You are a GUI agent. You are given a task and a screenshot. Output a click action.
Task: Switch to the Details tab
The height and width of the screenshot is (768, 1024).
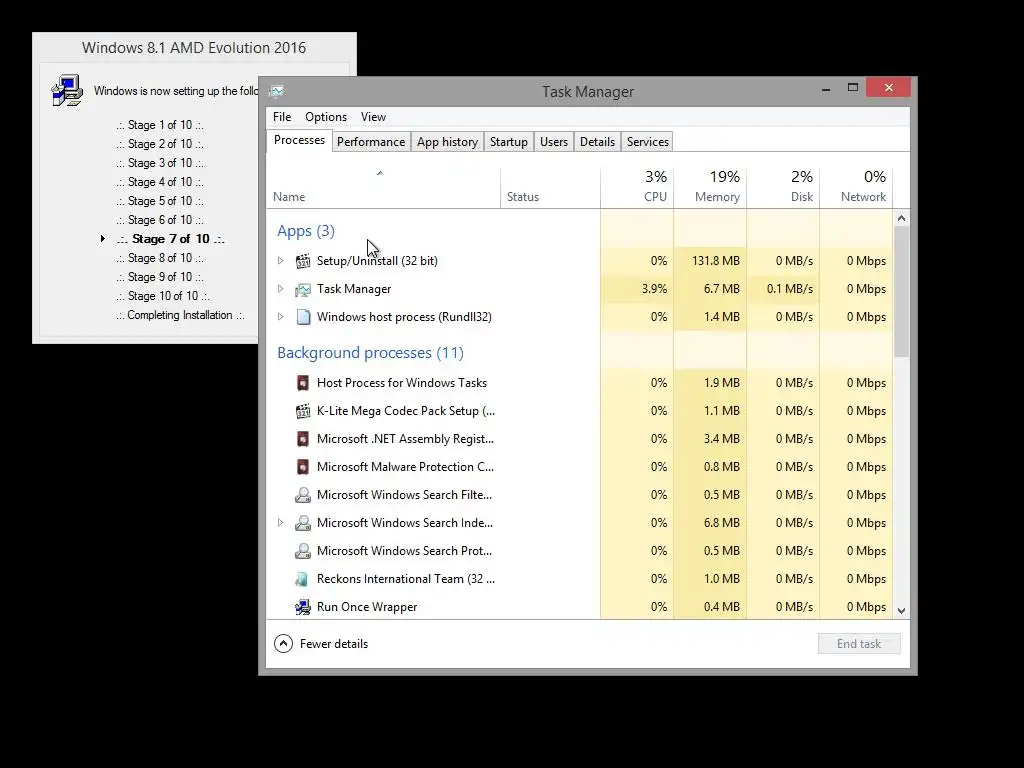(598, 142)
